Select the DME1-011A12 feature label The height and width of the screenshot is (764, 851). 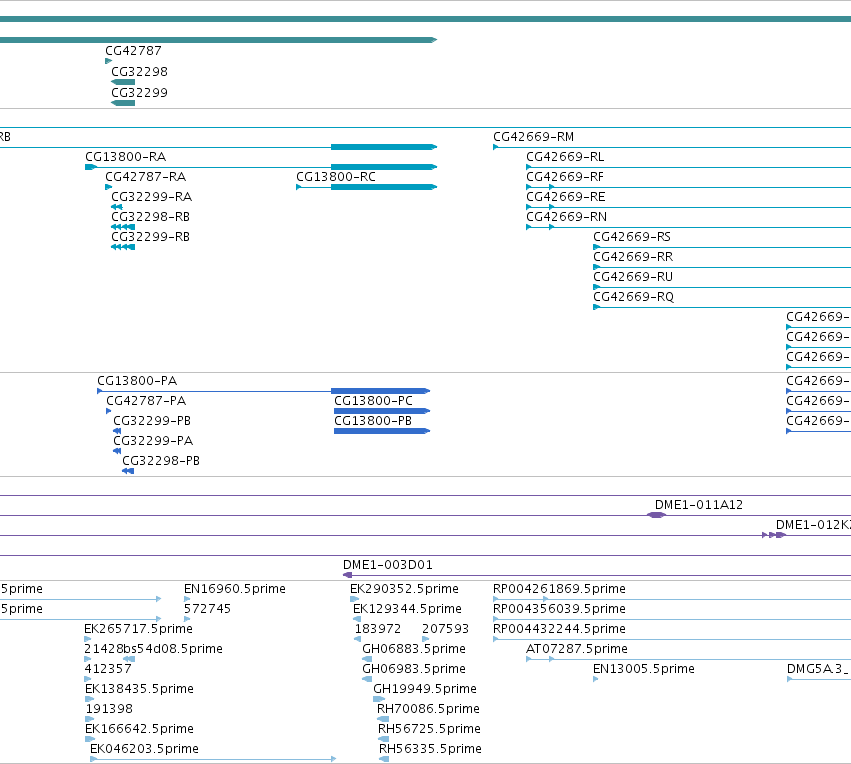pos(699,505)
